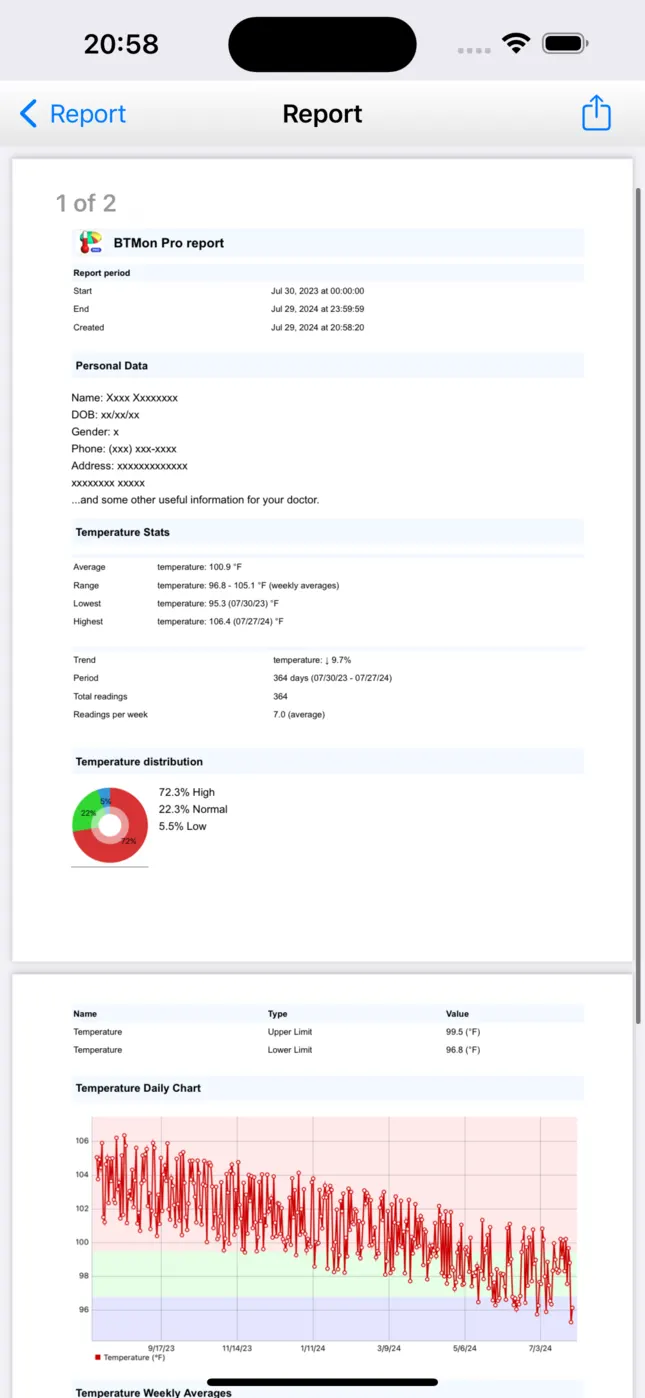This screenshot has width=645, height=1398.
Task: Tap the "BTMon Pro report" heading
Action: (x=169, y=243)
